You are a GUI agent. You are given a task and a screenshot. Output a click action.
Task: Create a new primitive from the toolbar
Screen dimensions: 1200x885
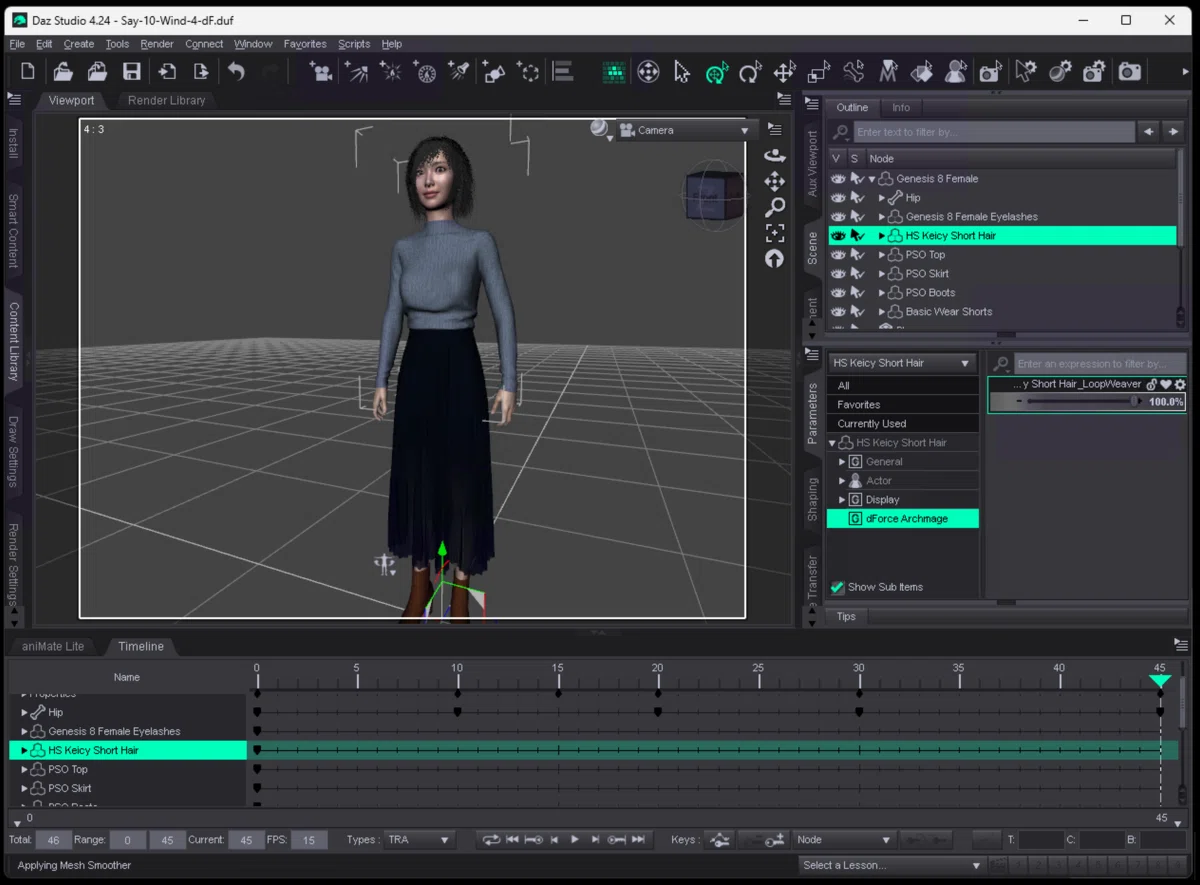(493, 72)
